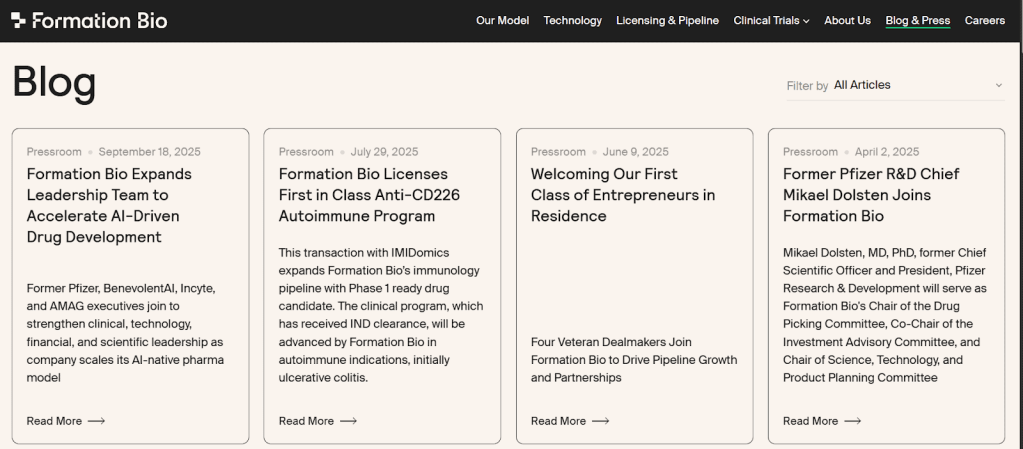Open Welcoming Our First Class article title

622,195
